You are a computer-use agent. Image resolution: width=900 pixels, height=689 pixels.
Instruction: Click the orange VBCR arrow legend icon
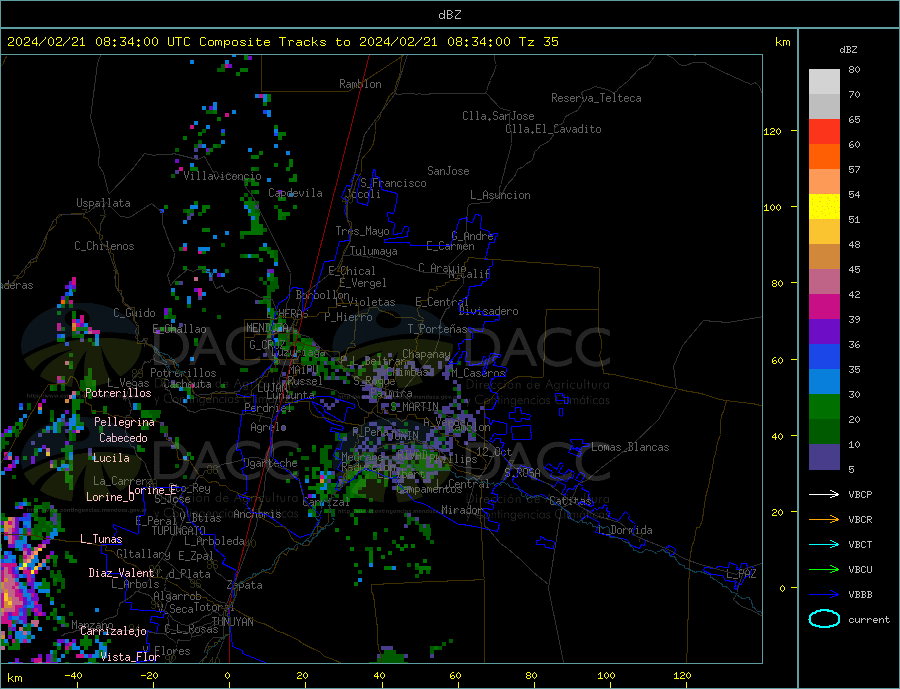825,520
